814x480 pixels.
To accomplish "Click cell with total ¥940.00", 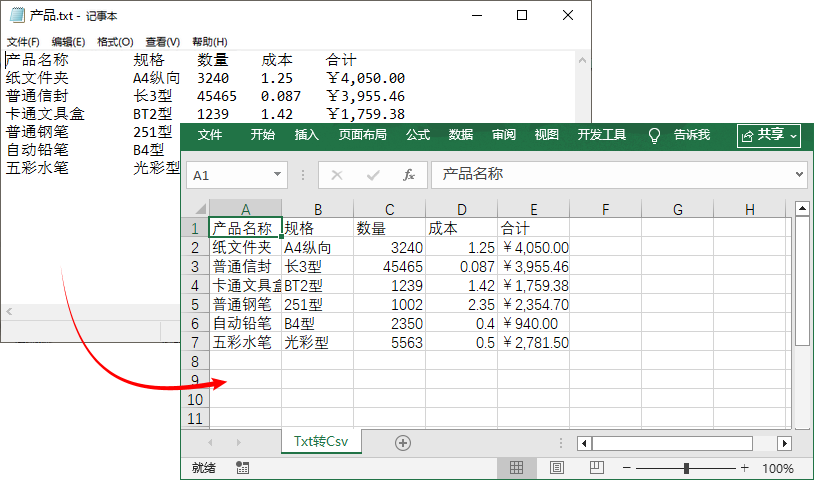I will click(534, 324).
